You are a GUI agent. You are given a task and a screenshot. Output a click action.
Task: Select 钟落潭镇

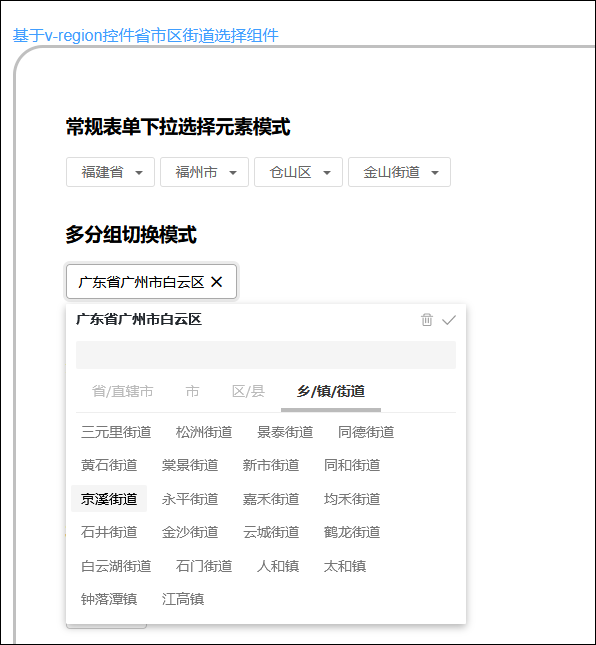point(109,599)
